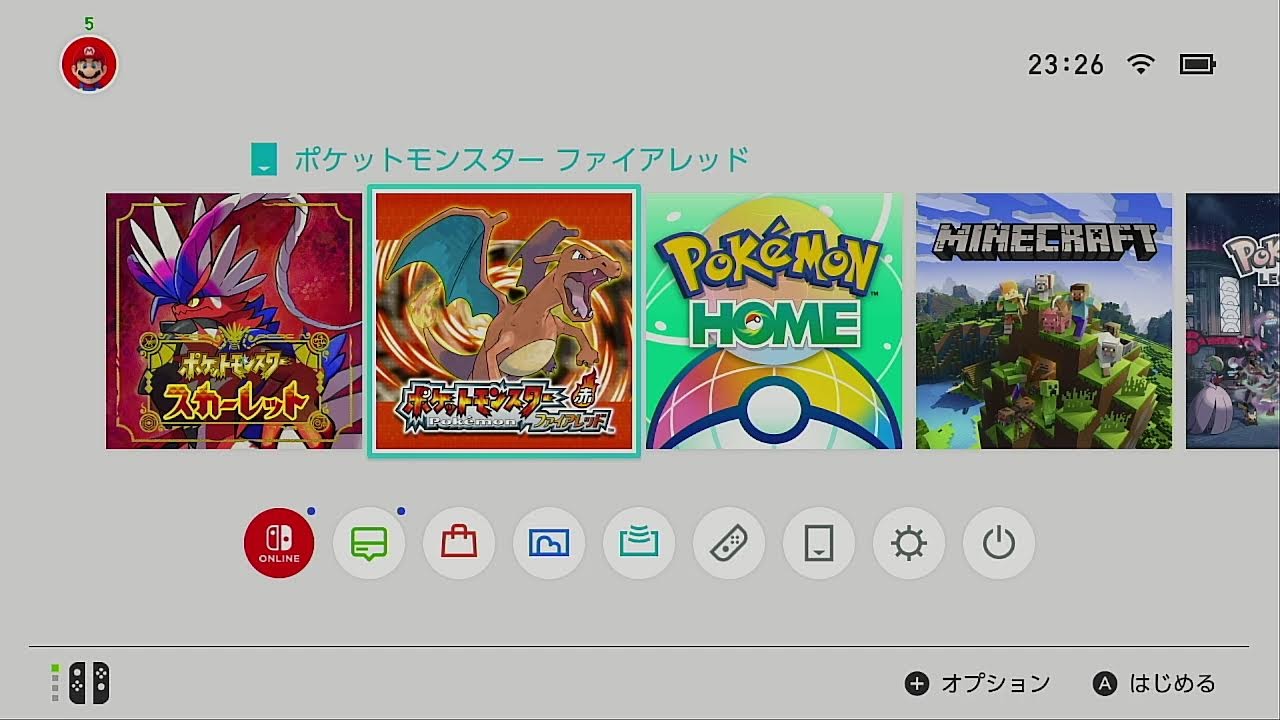The image size is (1280, 720).
Task: Launch Pokémon FireRed game tile
Action: [x=504, y=321]
